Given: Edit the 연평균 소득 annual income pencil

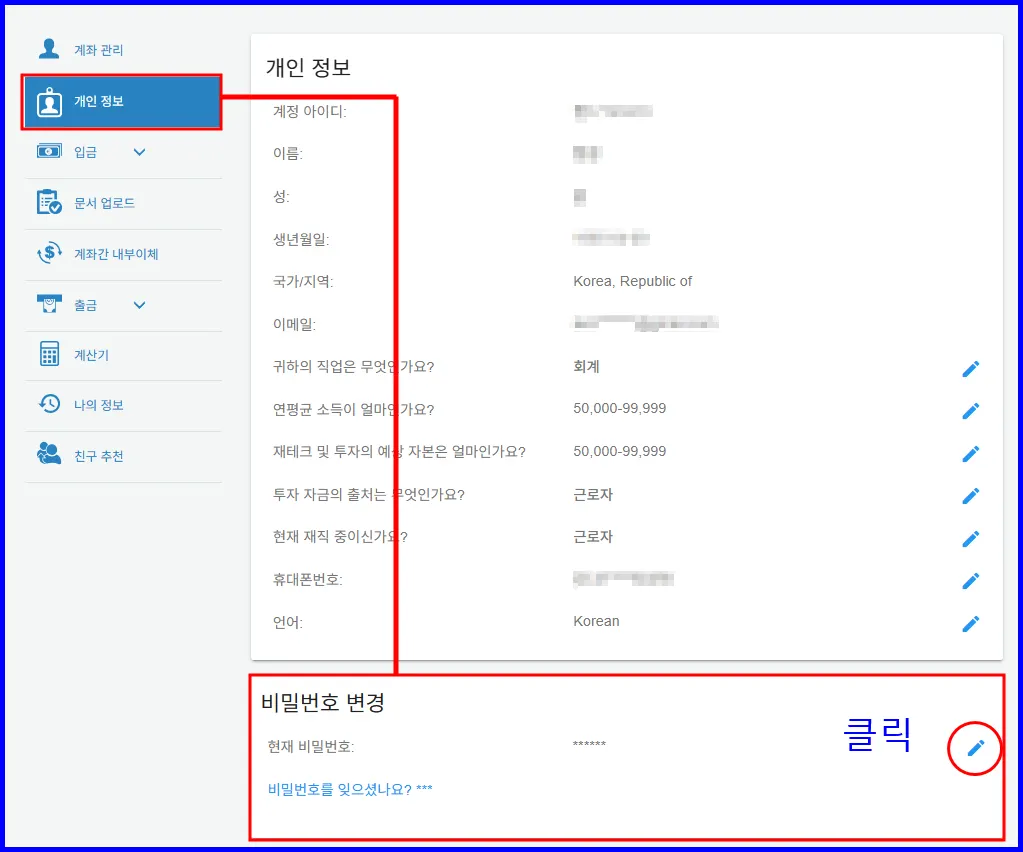Looking at the screenshot, I should (x=970, y=411).
